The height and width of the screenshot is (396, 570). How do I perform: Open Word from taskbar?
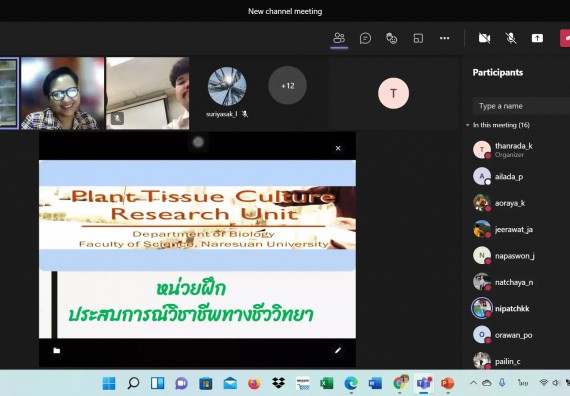tap(375, 383)
